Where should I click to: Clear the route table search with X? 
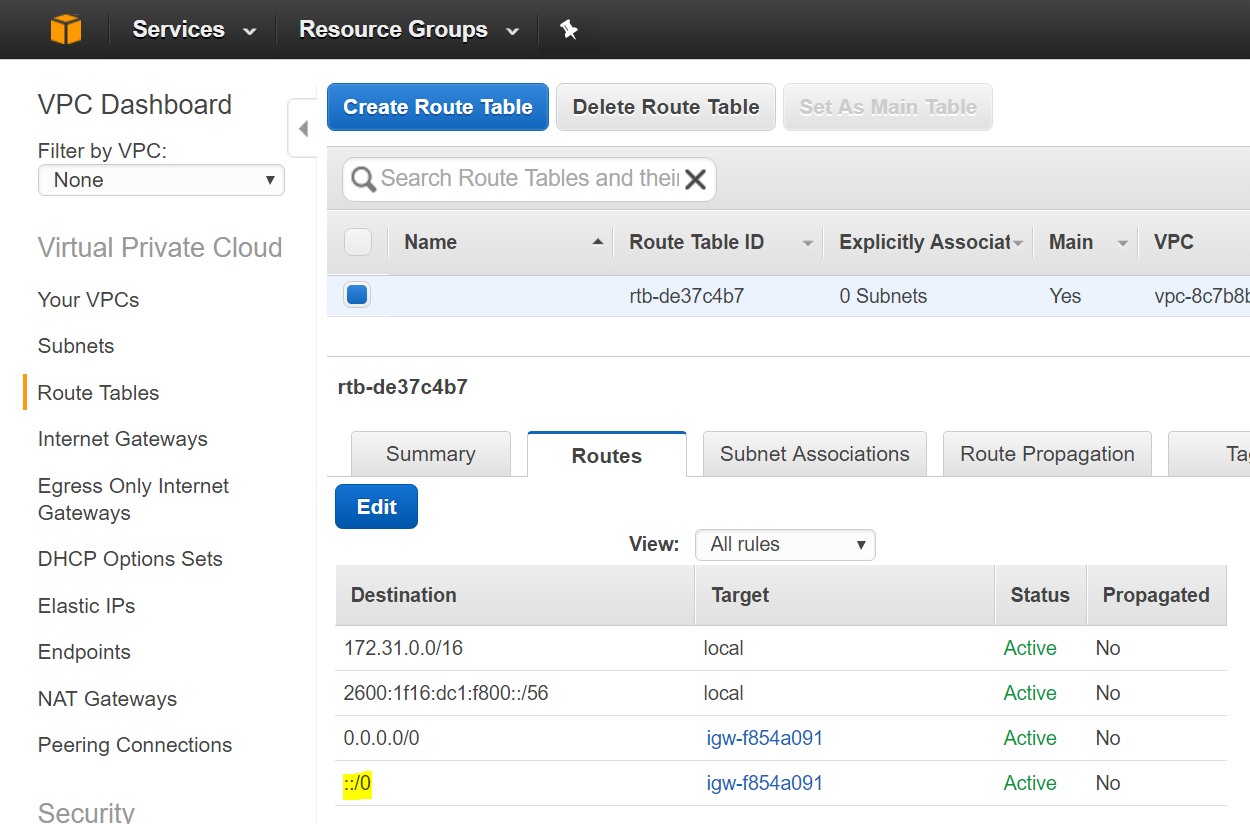tap(696, 179)
